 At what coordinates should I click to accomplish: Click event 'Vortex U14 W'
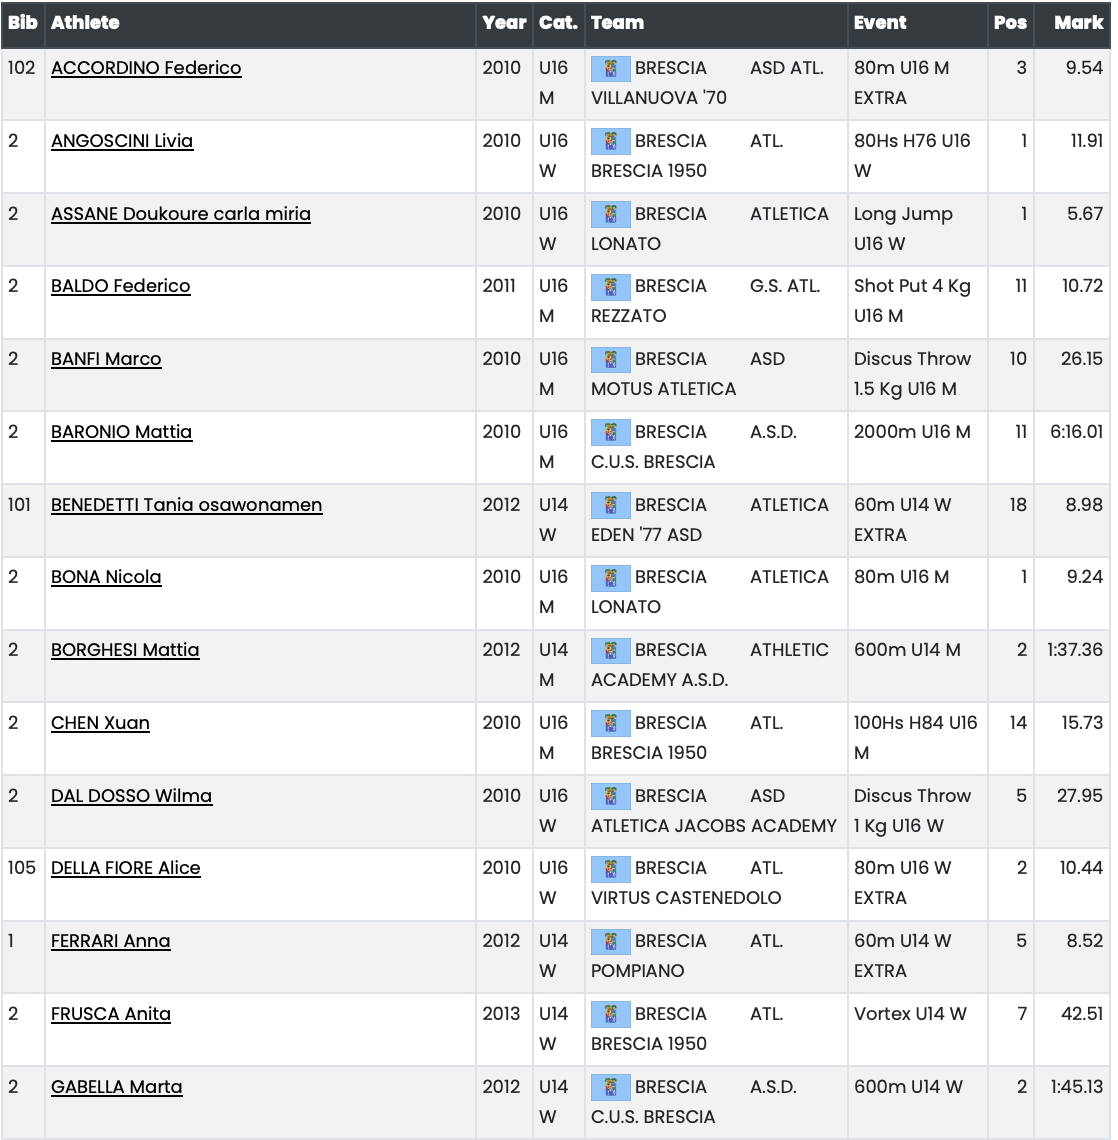tap(910, 1013)
